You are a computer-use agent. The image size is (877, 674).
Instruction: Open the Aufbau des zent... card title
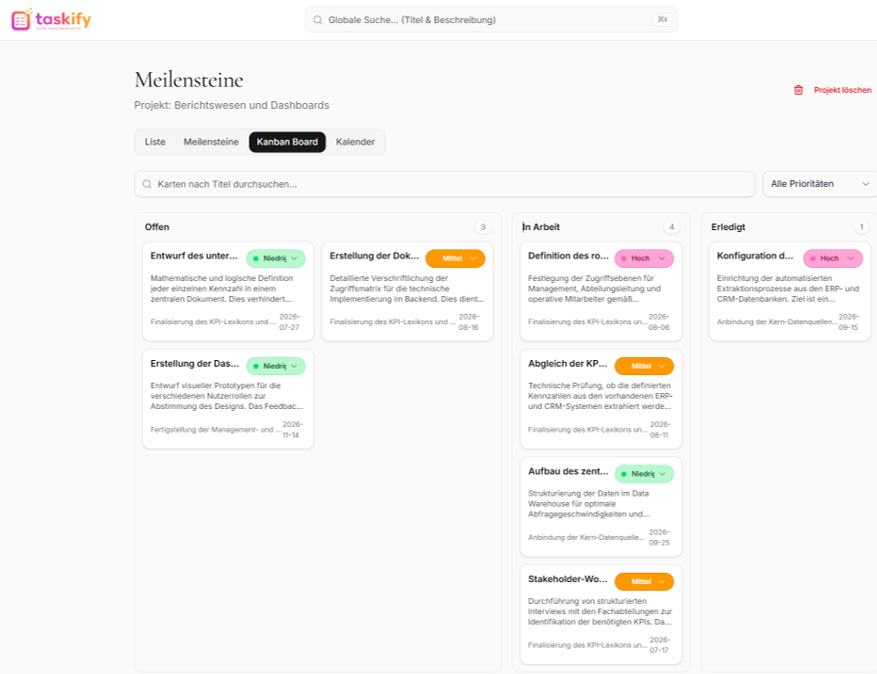coord(568,471)
